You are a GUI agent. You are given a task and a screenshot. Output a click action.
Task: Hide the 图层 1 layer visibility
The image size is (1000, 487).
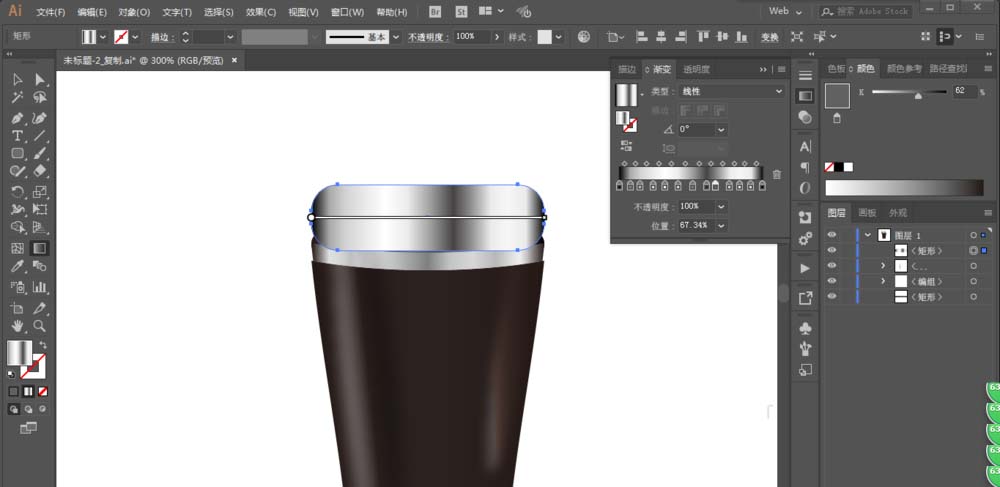(x=831, y=235)
